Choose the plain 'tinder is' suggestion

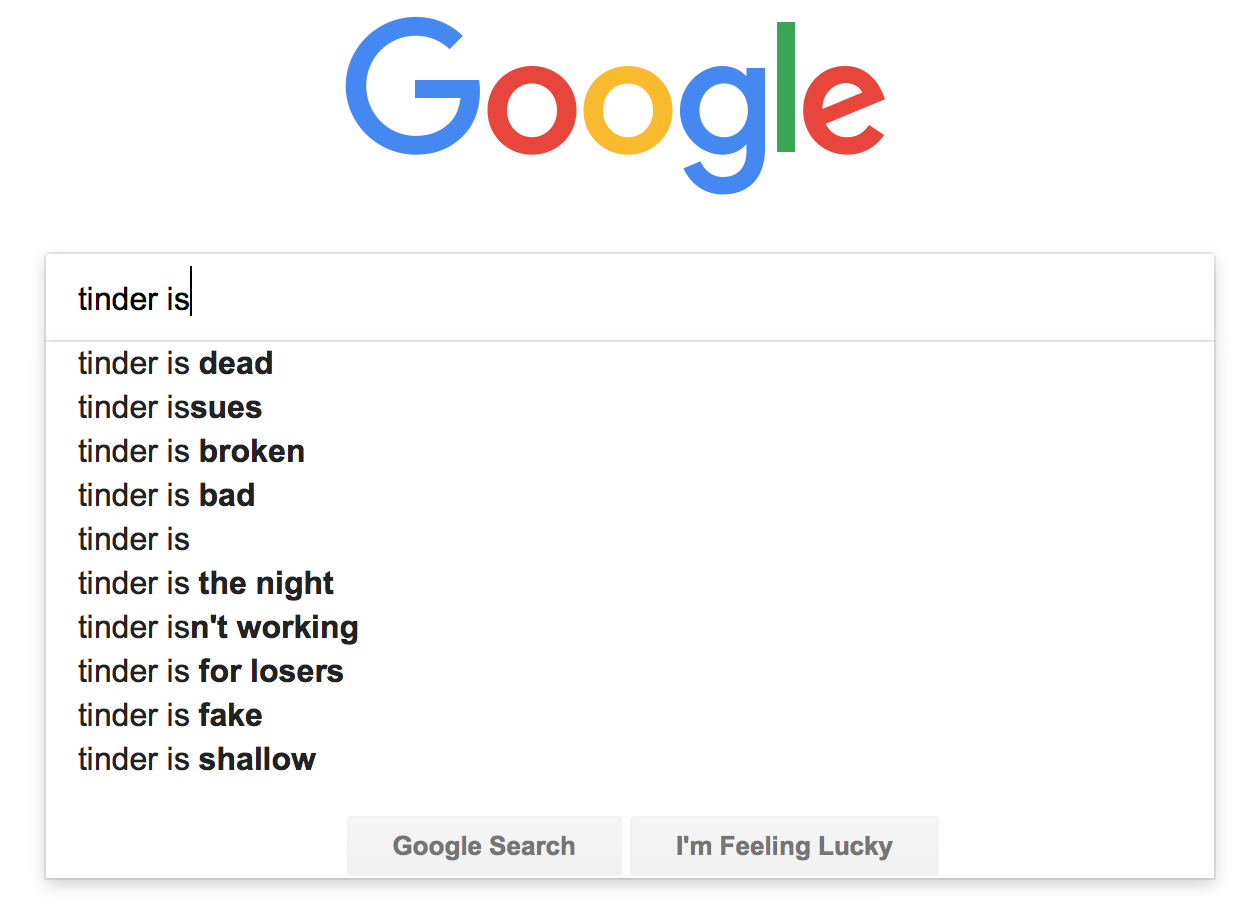coord(134,539)
